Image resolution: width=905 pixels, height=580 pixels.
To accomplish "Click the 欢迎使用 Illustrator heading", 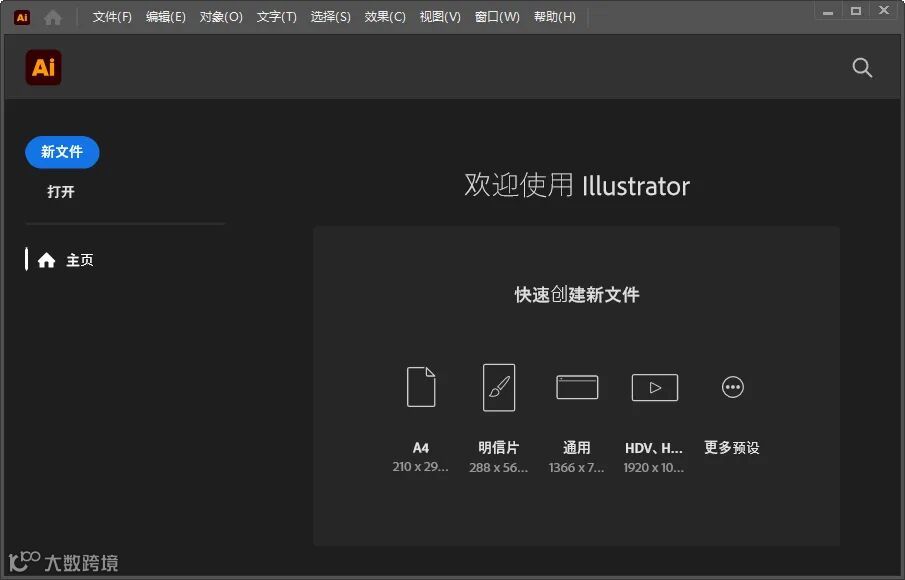I will (577, 186).
